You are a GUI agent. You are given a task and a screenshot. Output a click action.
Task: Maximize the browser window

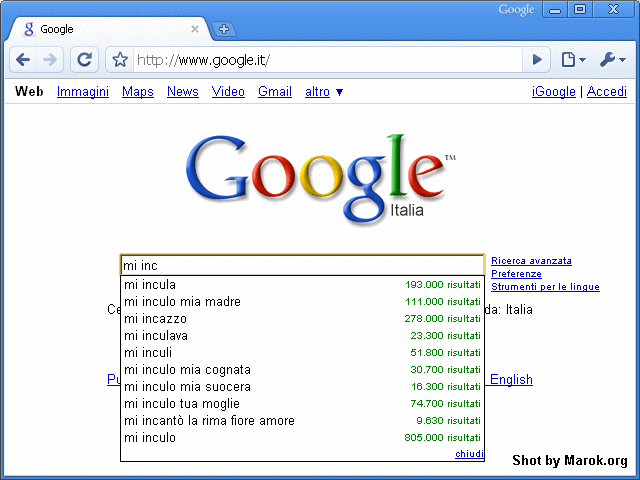(x=580, y=9)
